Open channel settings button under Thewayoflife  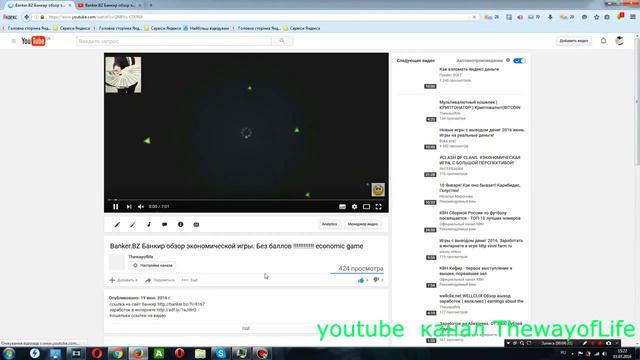pyautogui.click(x=152, y=265)
